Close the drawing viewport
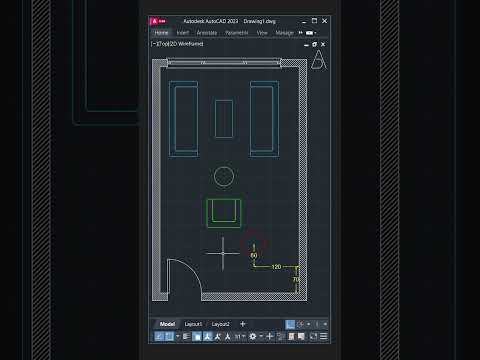 (323, 44)
